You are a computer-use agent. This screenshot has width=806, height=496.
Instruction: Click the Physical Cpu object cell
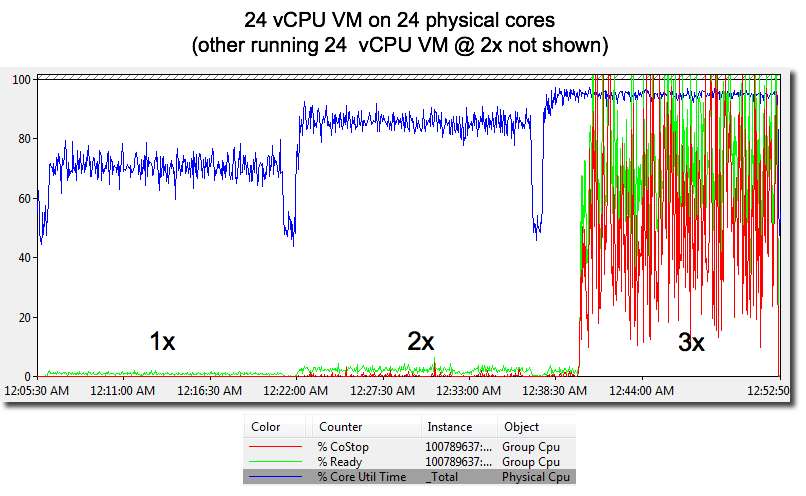(x=536, y=477)
